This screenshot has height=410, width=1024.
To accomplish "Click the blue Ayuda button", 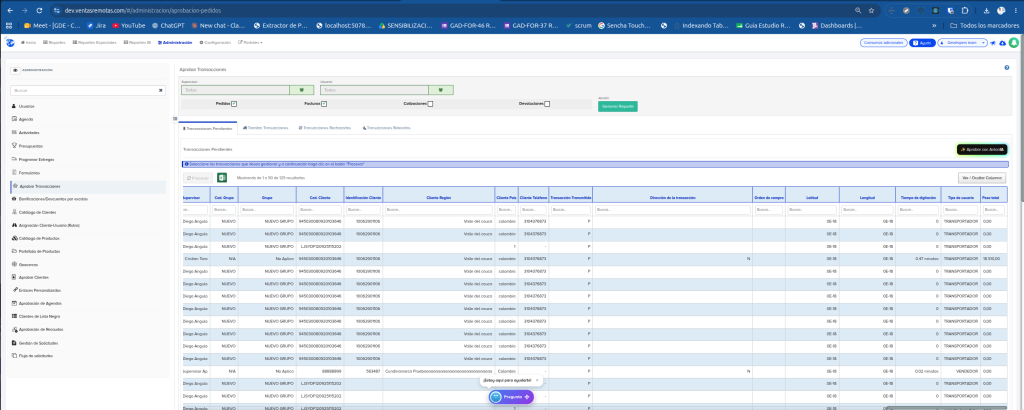I will coord(922,42).
